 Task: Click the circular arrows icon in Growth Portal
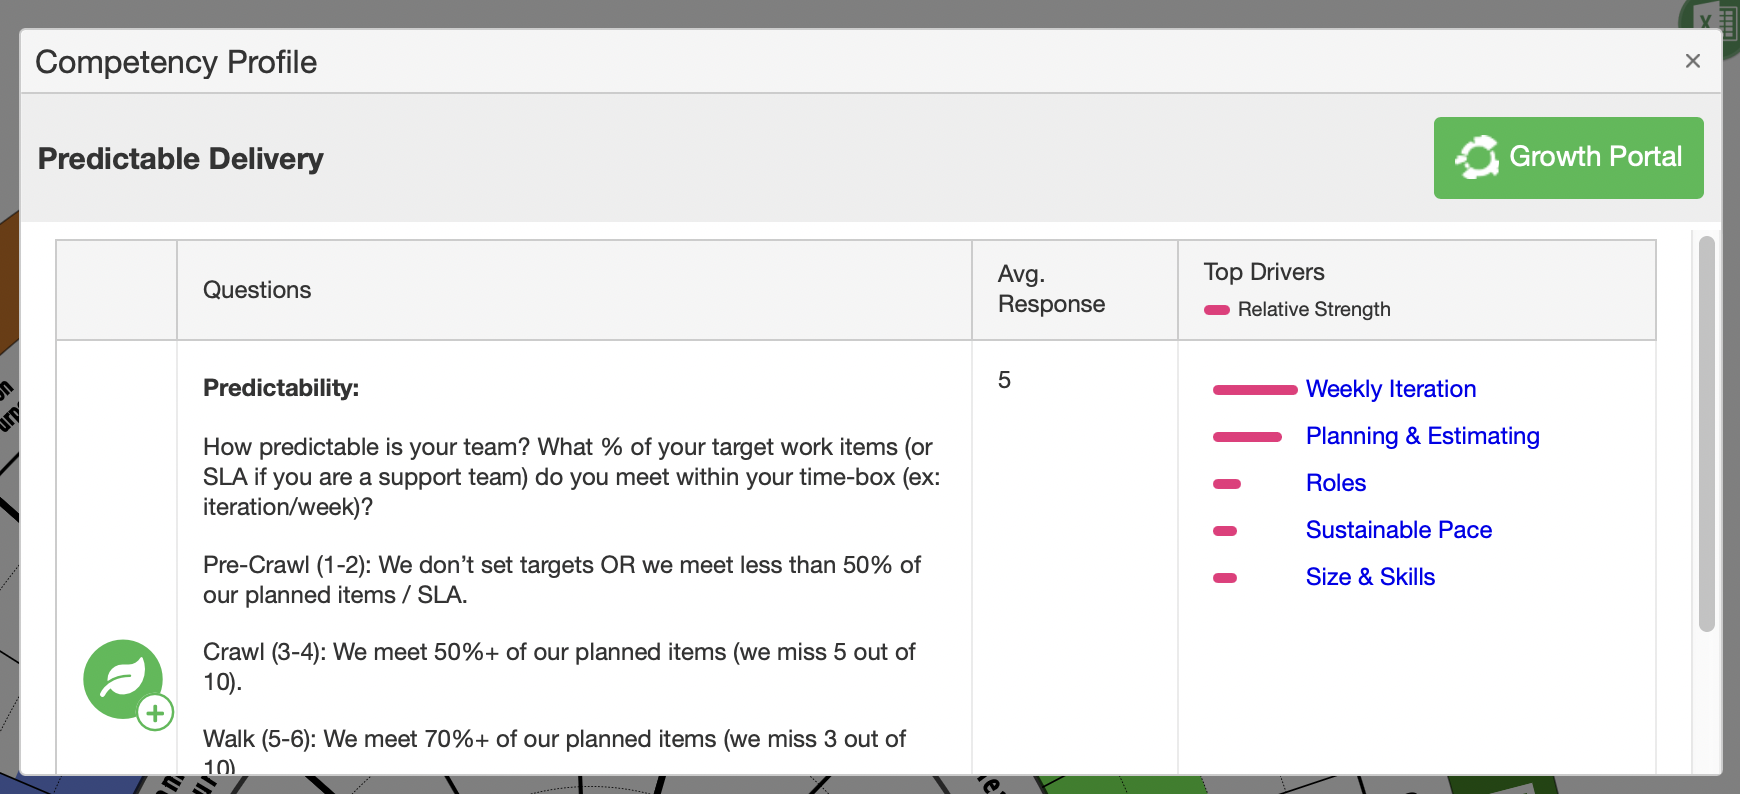pos(1477,157)
